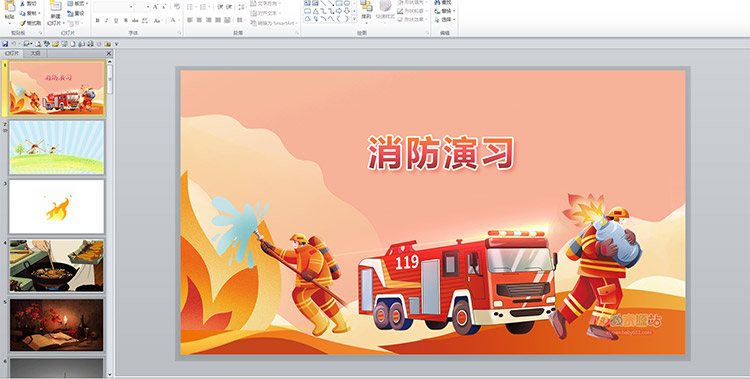Toggle Bold formatting in the font group
Viewport: 750px width, 379px height.
[98, 21]
